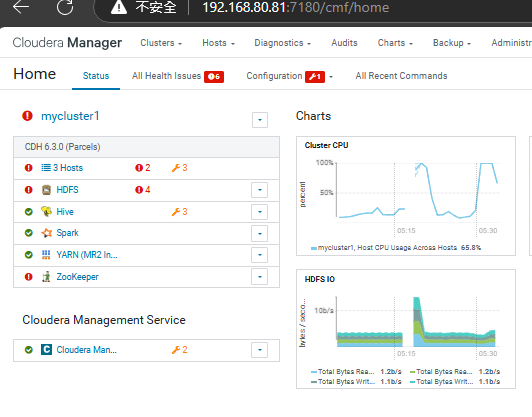Open the Hosts menu in navbar
Screen dimensions: 532x417
[218, 43]
